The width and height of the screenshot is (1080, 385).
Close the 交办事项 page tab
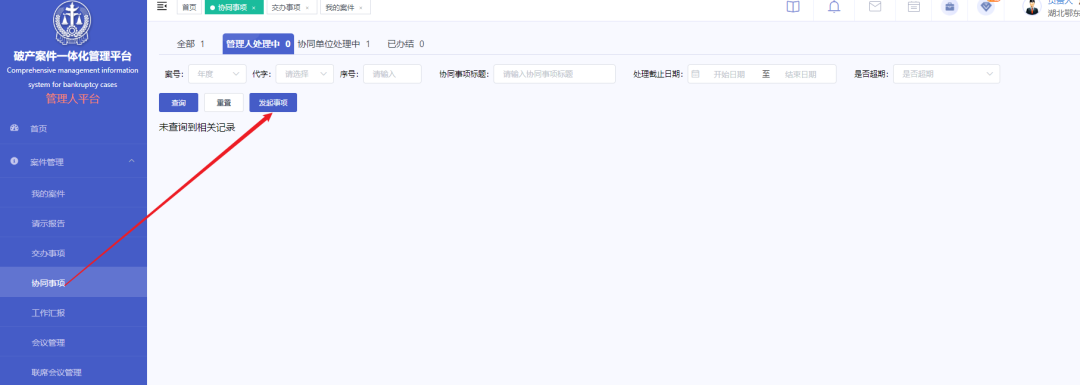(307, 8)
